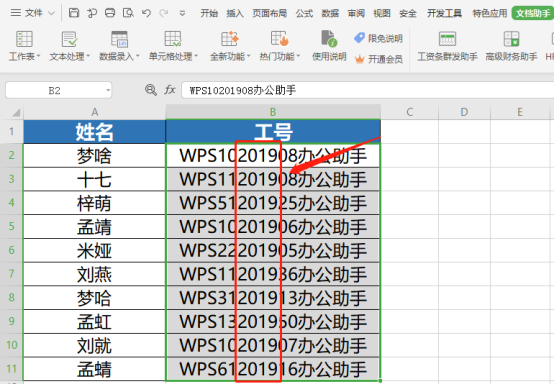This screenshot has height=384, width=554.
Task: Switch to the 特色应用 tab
Action: (x=490, y=13)
